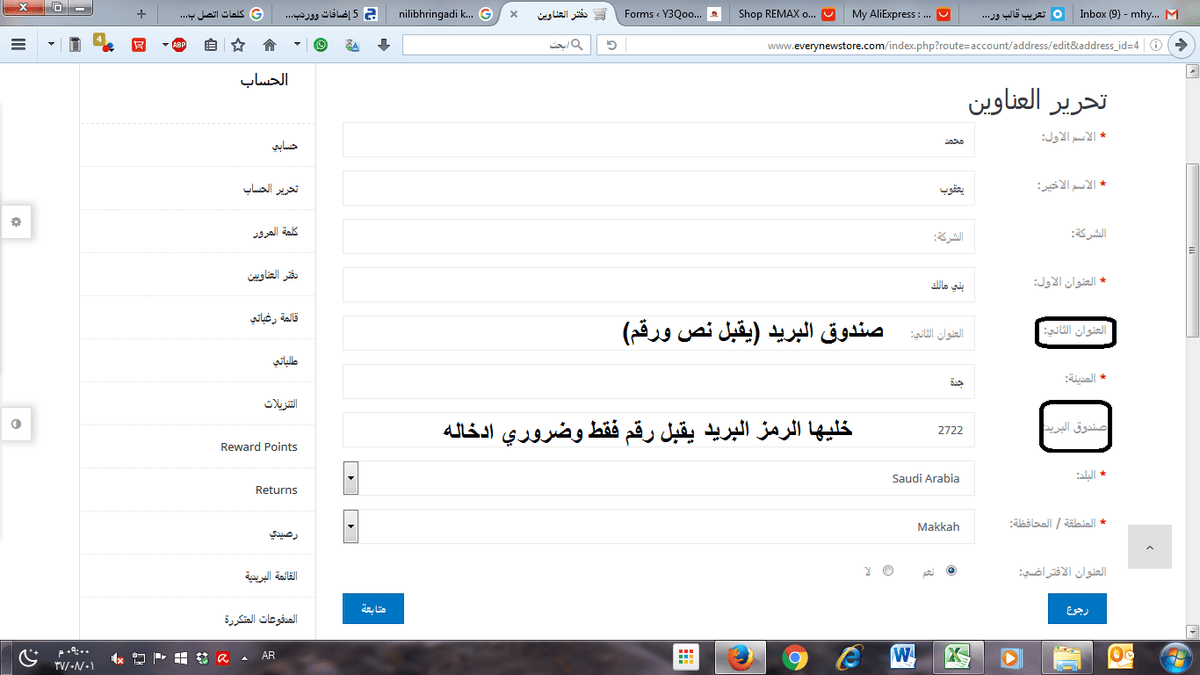Click the Adblock Plus ABP icon
The width and height of the screenshot is (1200, 675).
point(178,45)
